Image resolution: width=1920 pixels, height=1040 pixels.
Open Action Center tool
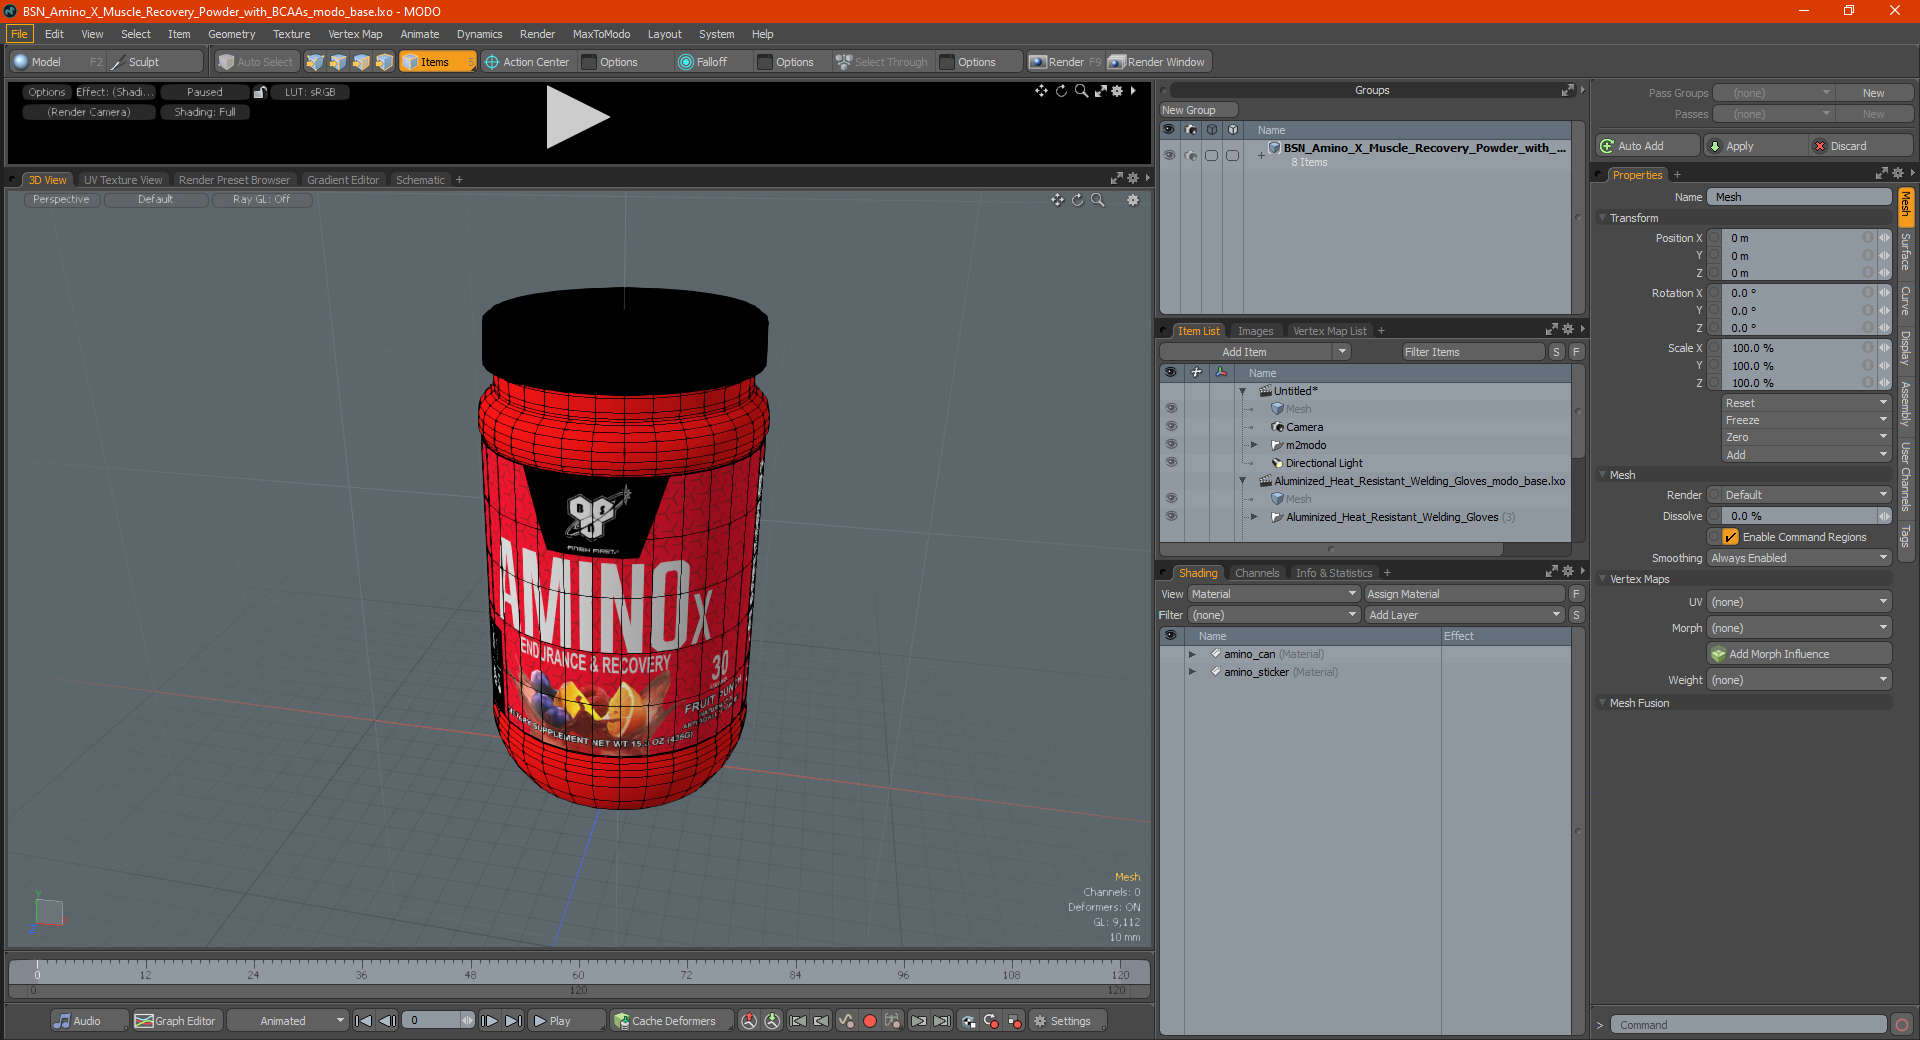pyautogui.click(x=527, y=62)
